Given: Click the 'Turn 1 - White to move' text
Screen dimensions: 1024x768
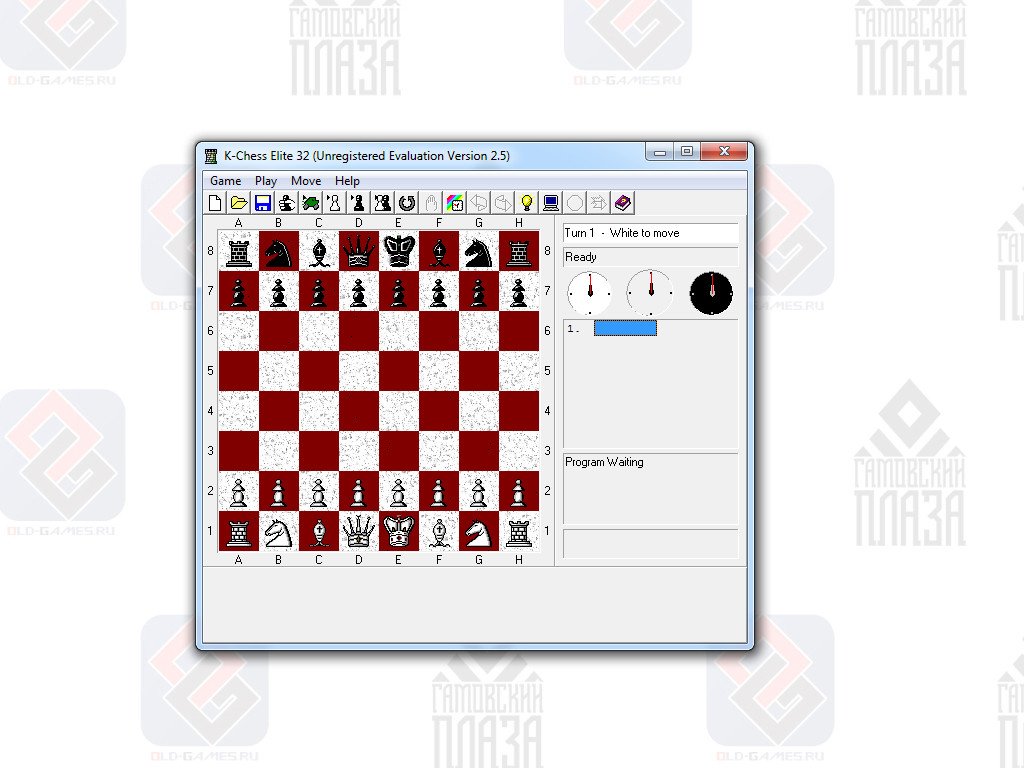Looking at the screenshot, I should 622,233.
